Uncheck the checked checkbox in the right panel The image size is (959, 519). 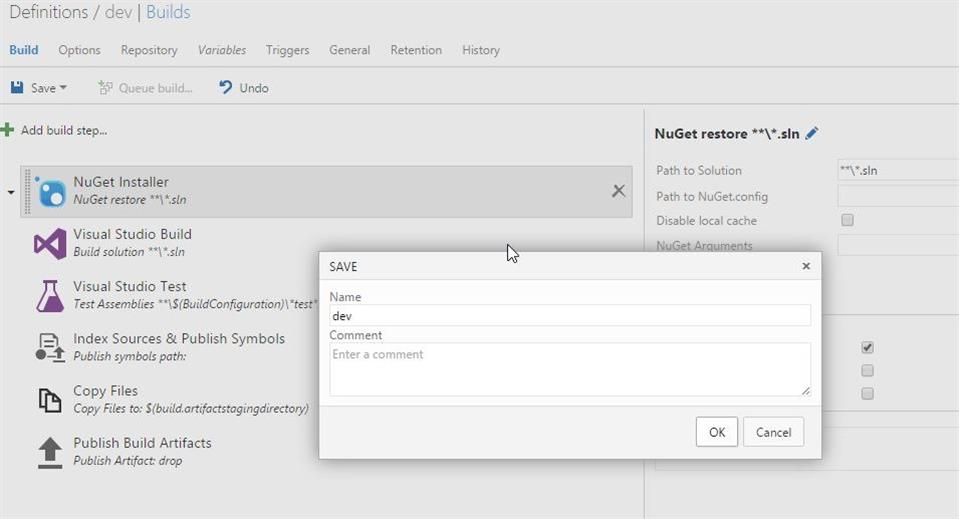coord(867,348)
